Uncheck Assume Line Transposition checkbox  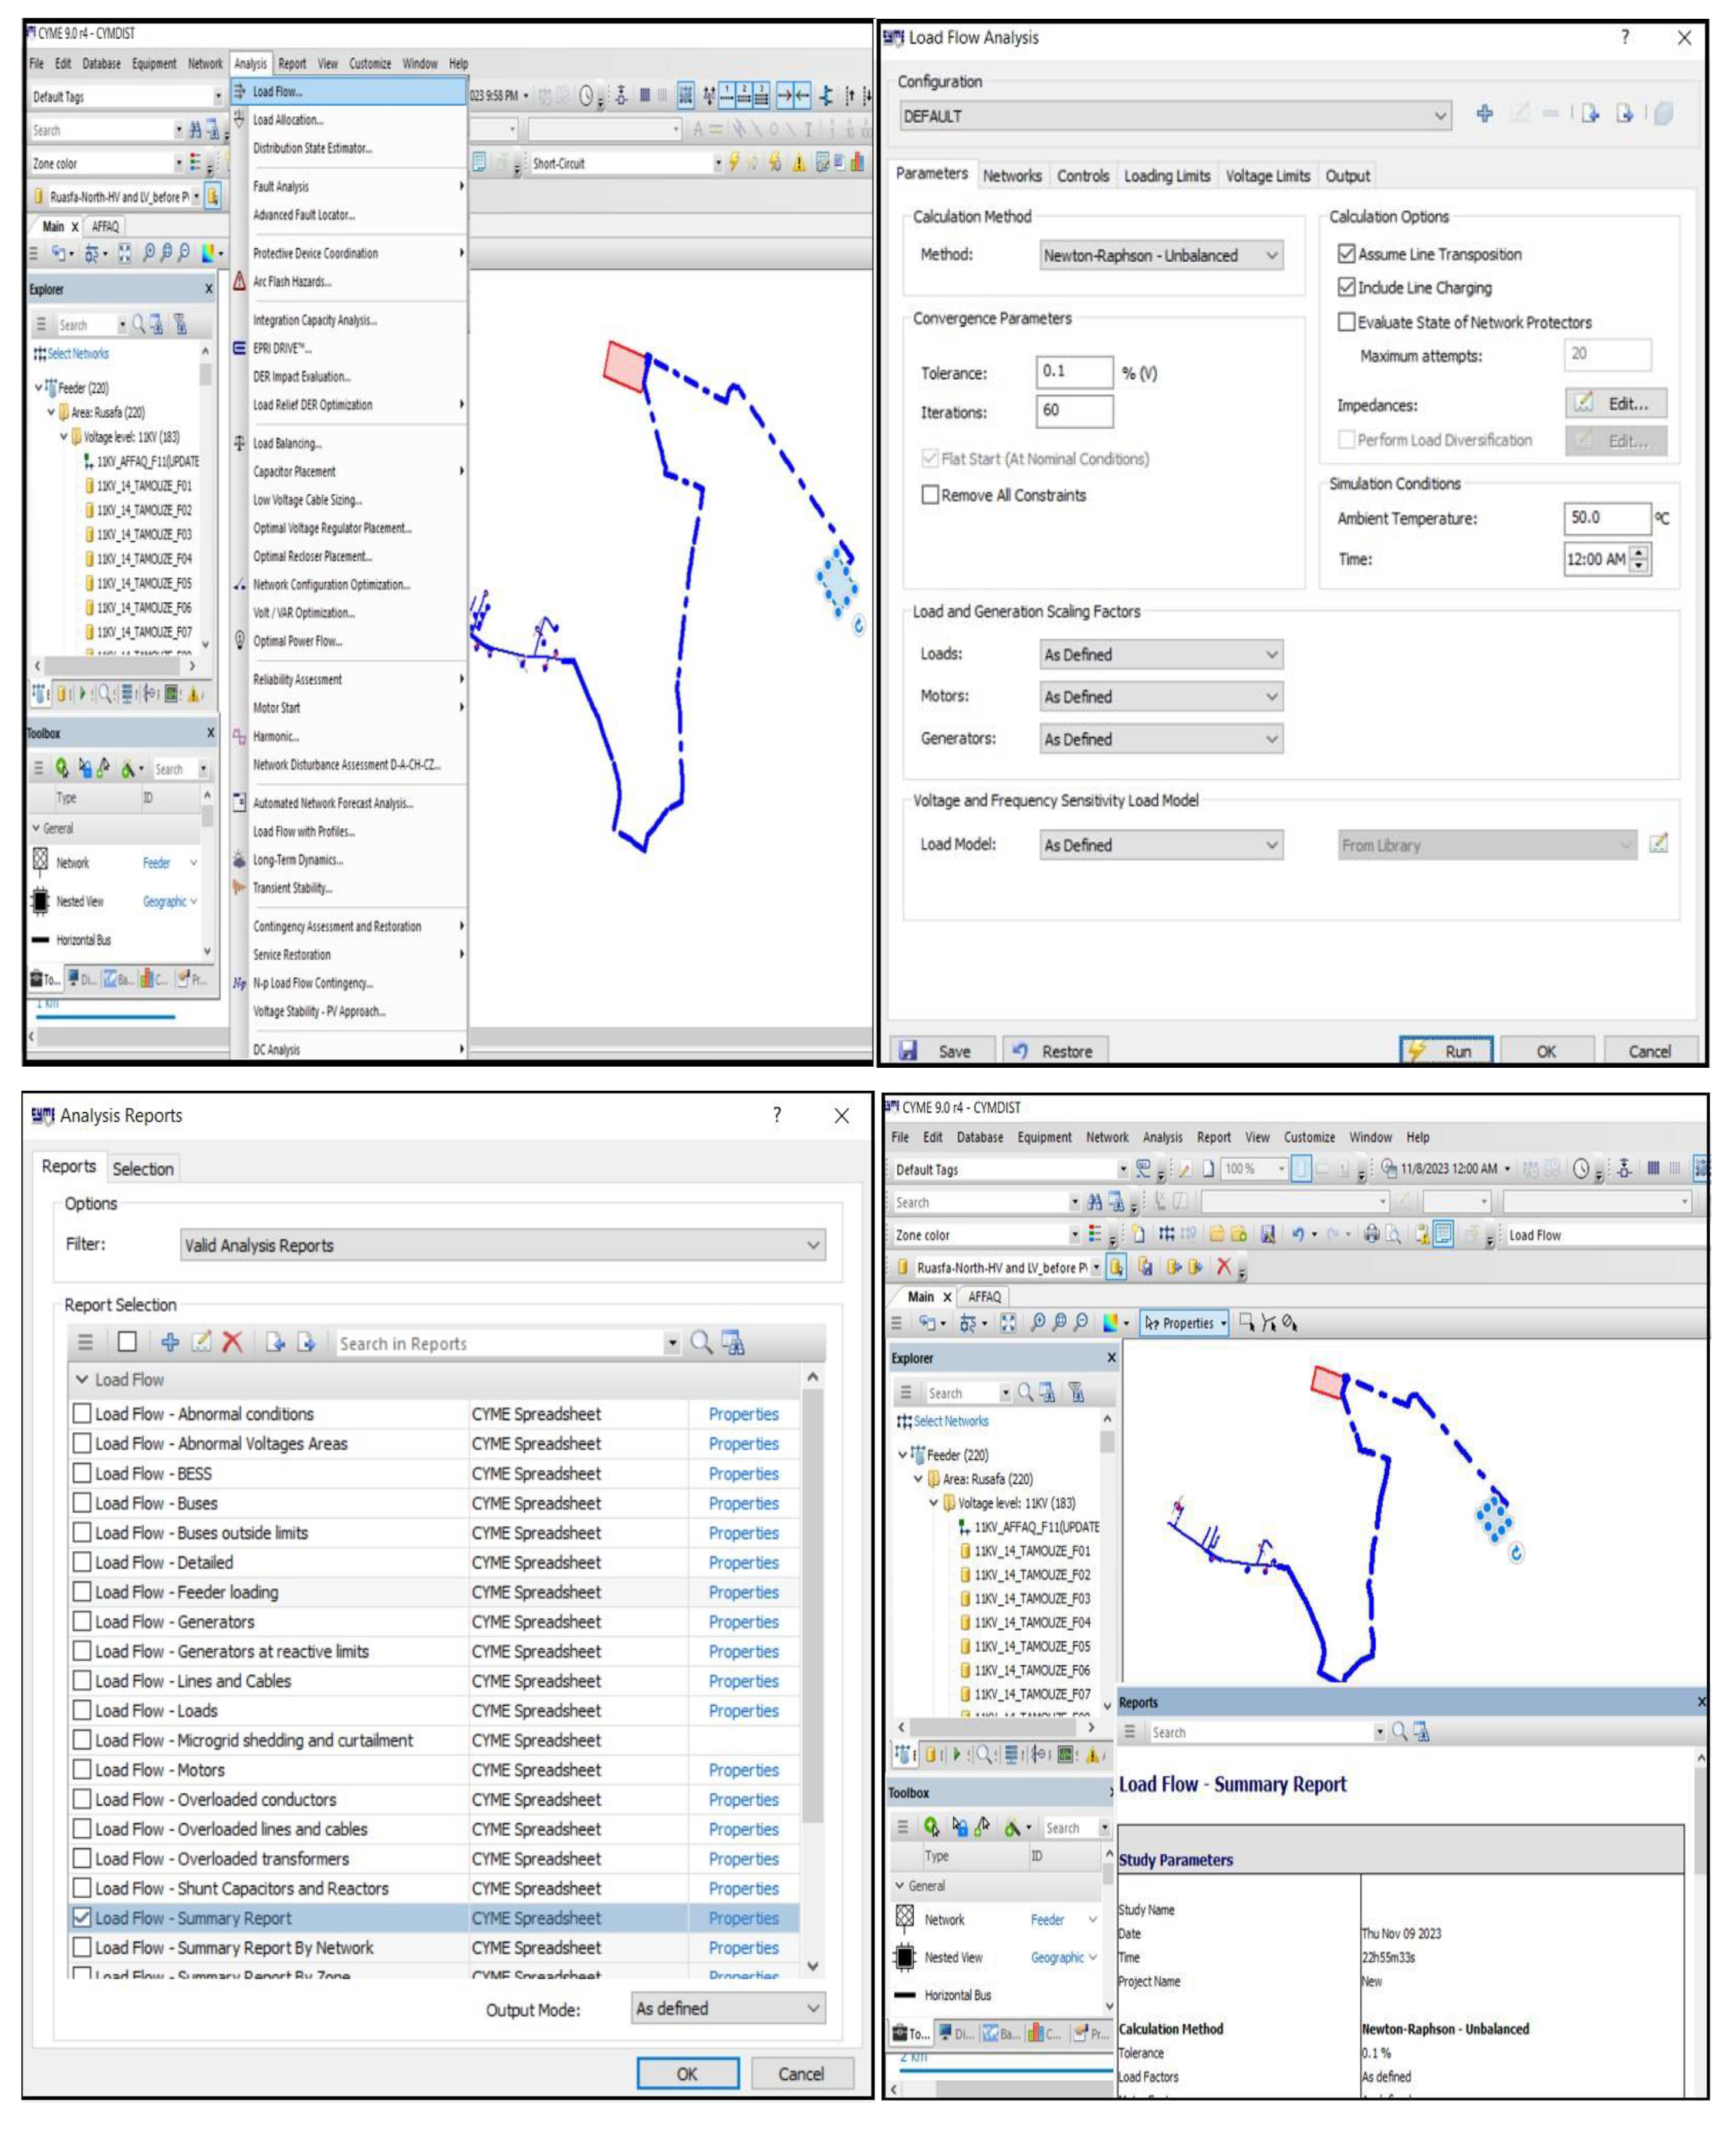pyautogui.click(x=1347, y=254)
